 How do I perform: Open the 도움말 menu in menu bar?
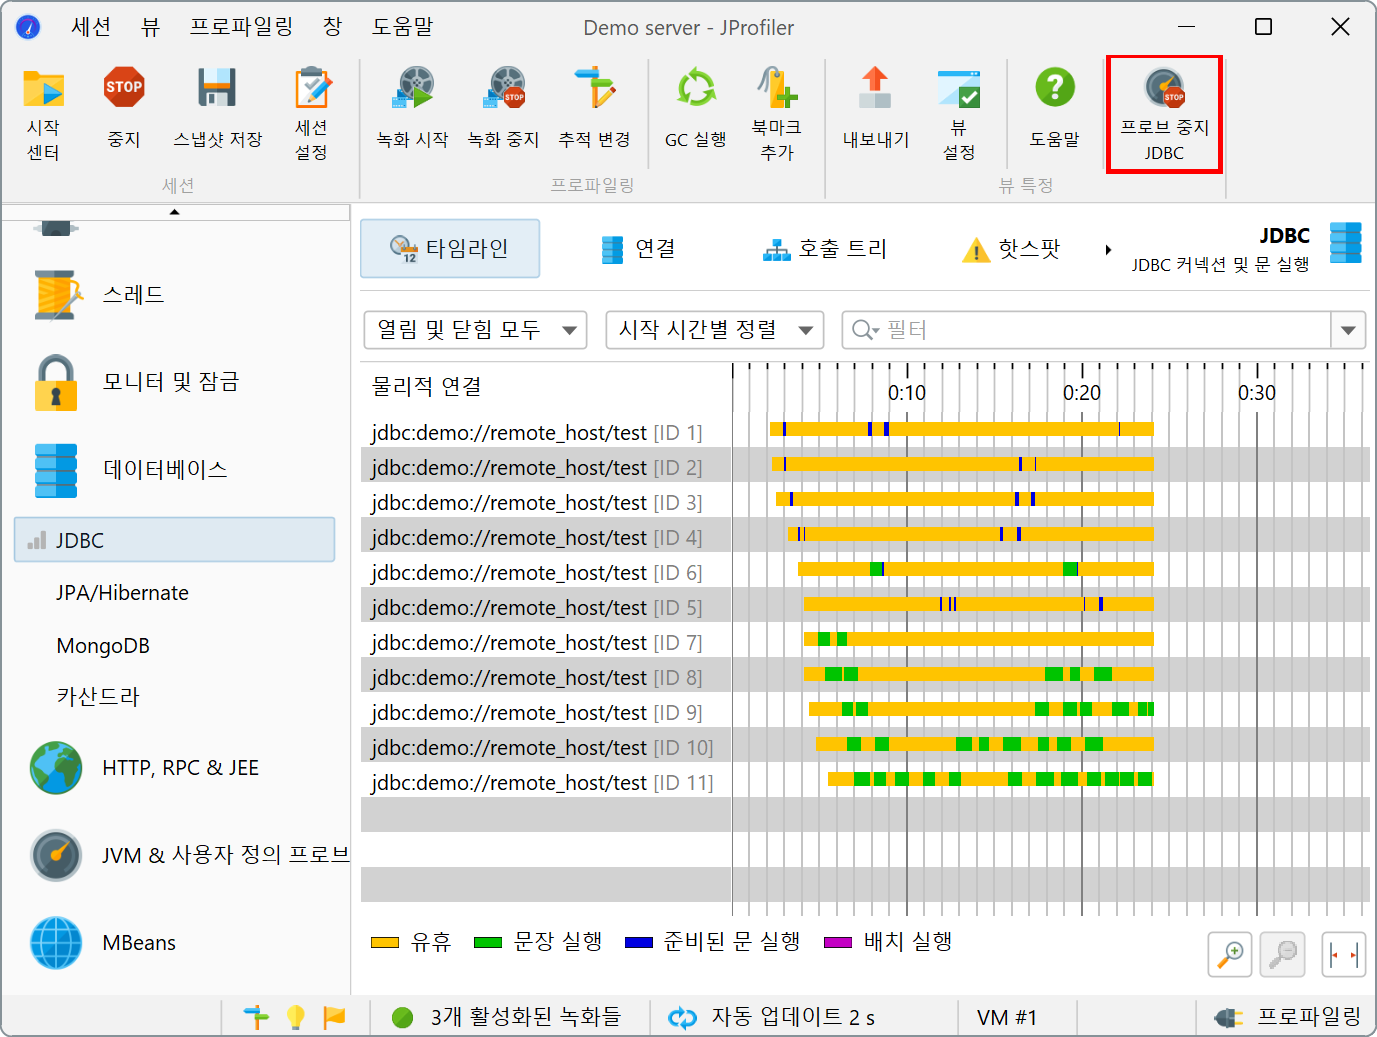tap(403, 27)
